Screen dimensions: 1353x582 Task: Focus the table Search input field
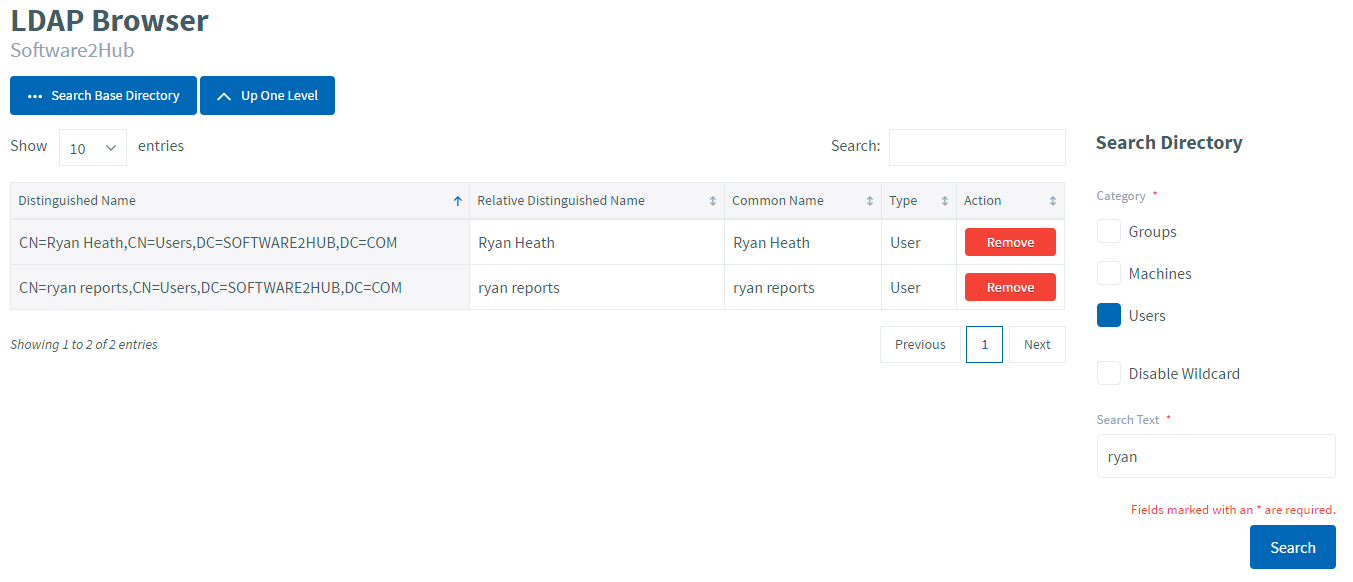(x=977, y=147)
